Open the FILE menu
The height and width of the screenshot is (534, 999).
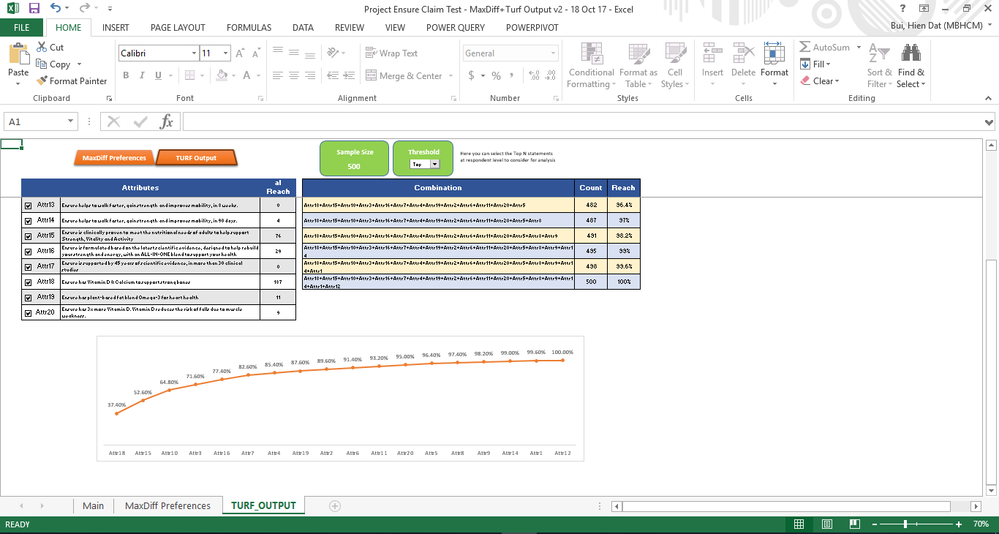pos(22,27)
